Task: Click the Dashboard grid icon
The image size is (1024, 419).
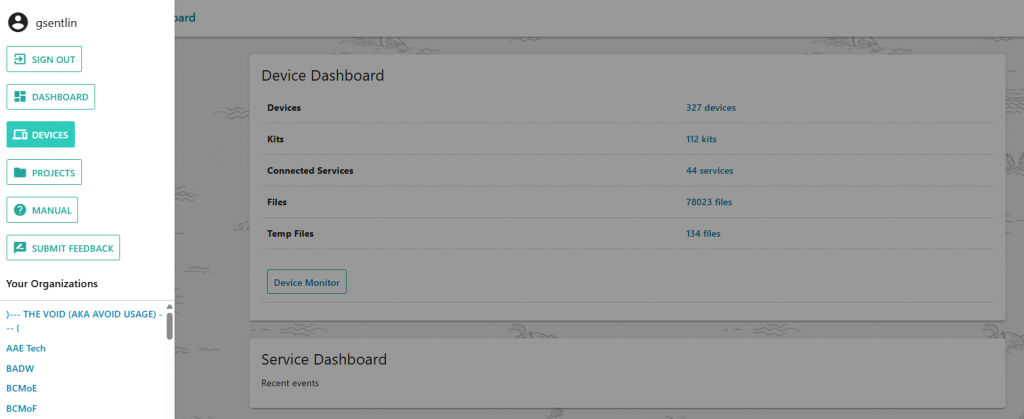Action: click(x=19, y=97)
